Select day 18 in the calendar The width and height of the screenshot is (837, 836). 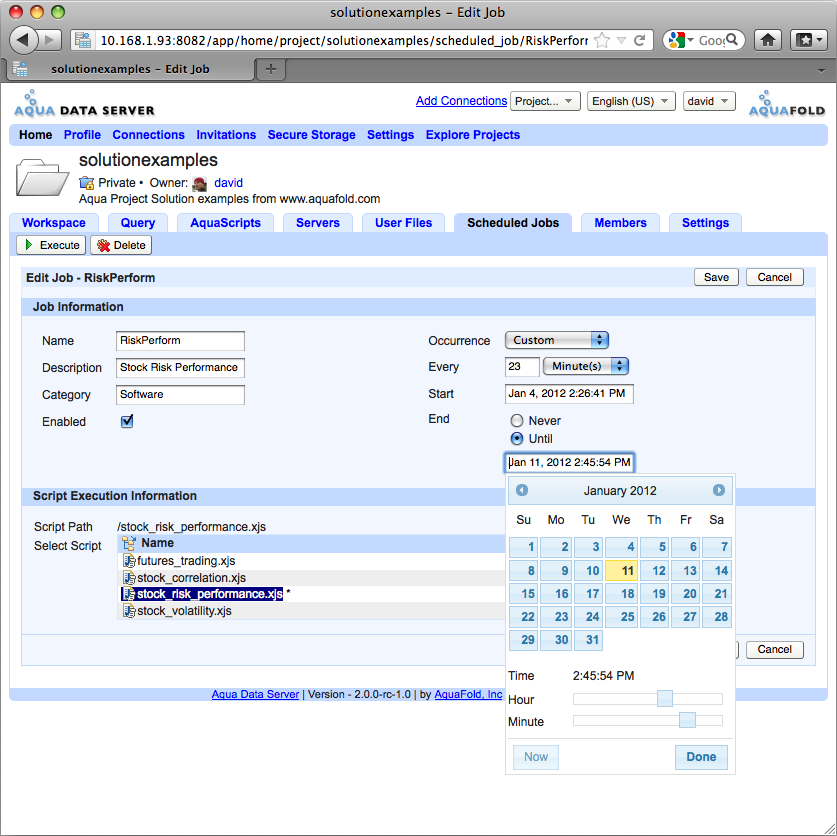621,594
